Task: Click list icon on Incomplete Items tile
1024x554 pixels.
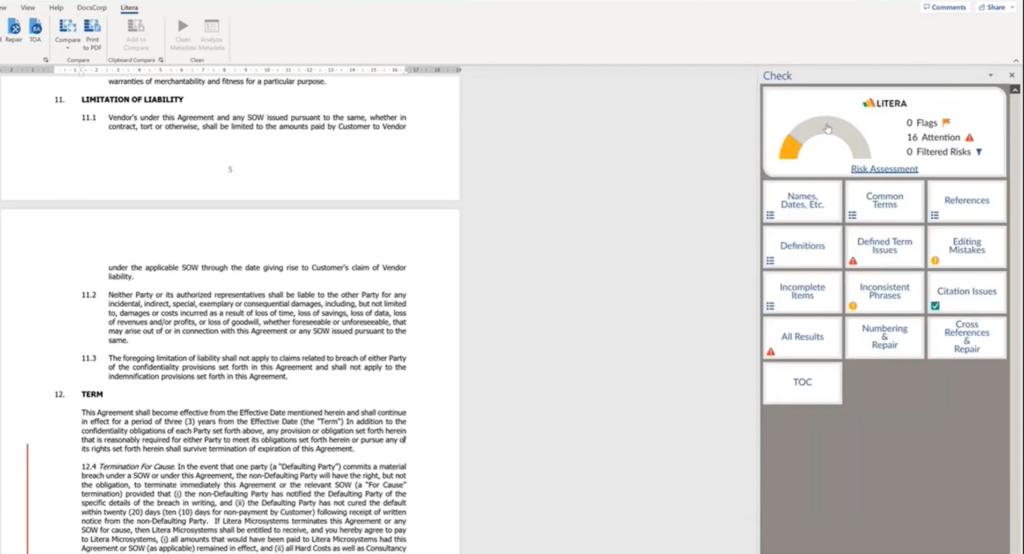Action: (770, 306)
